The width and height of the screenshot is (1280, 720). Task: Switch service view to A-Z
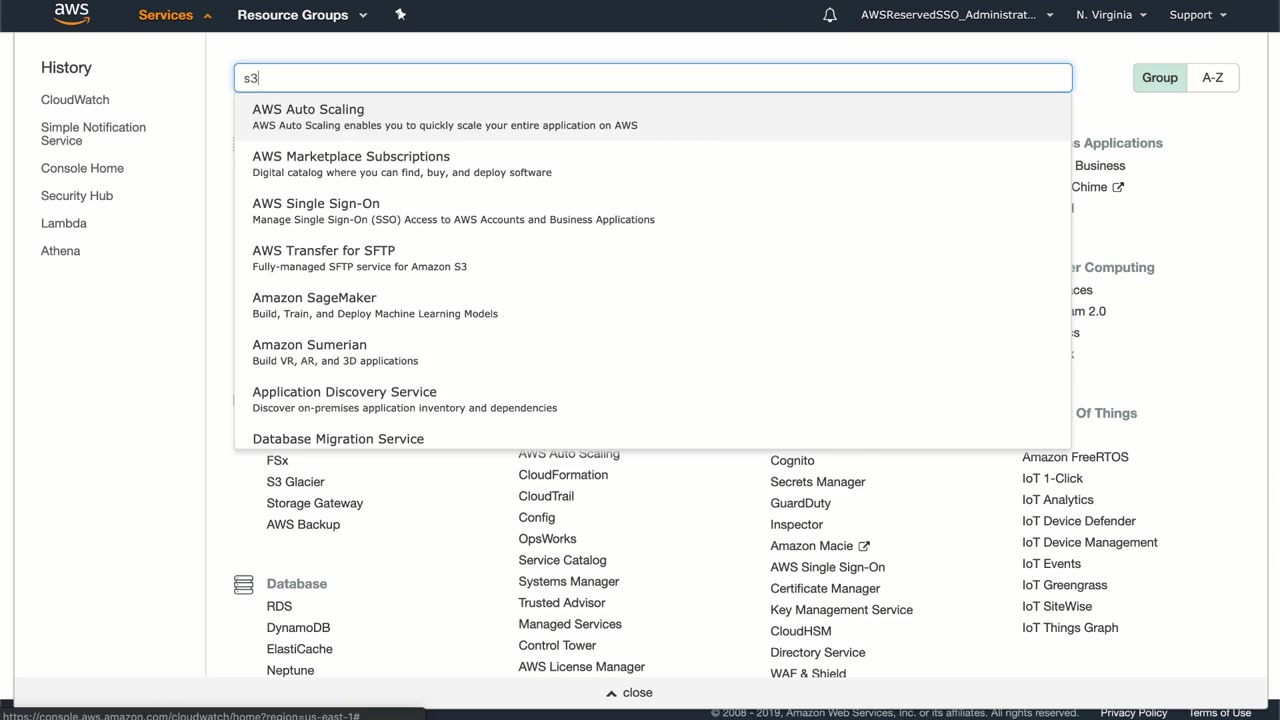pos(1212,77)
